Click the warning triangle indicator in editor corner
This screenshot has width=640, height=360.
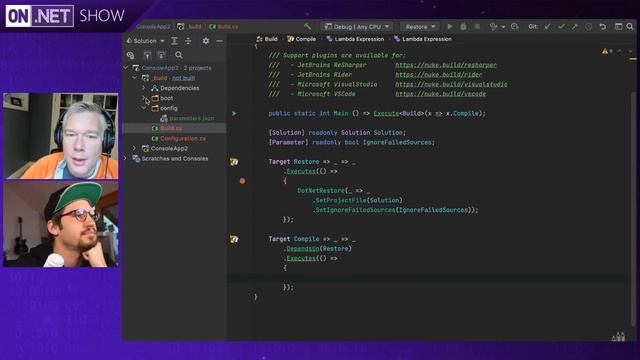(605, 51)
